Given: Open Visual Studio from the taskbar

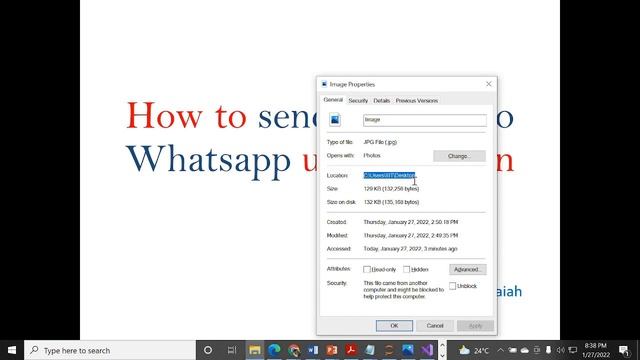Looking at the screenshot, I should tap(427, 350).
